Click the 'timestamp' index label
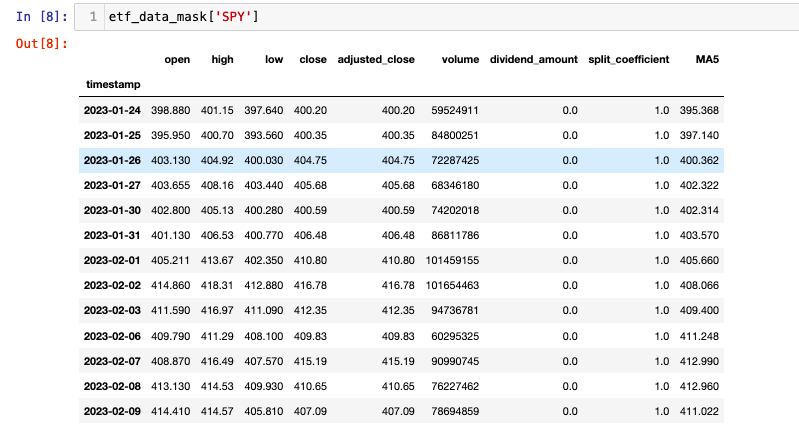 113,85
